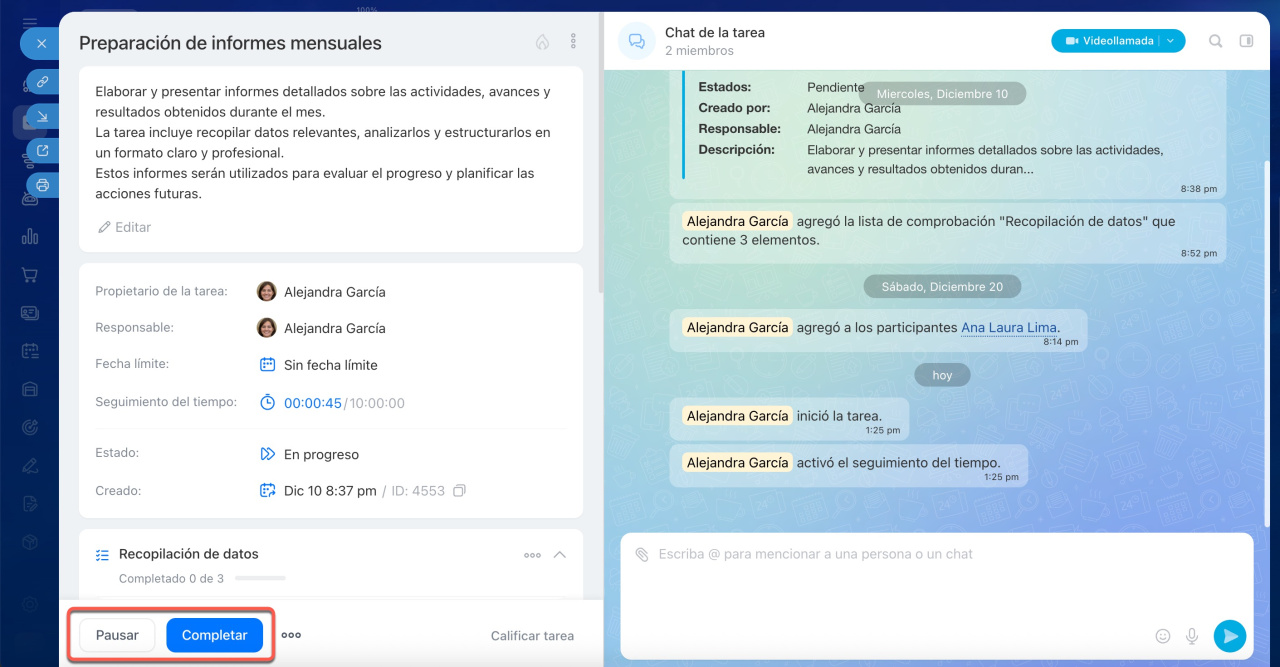The width and height of the screenshot is (1280, 667).
Task: Copy the task ID 4553 using the copy icon
Action: [459, 491]
